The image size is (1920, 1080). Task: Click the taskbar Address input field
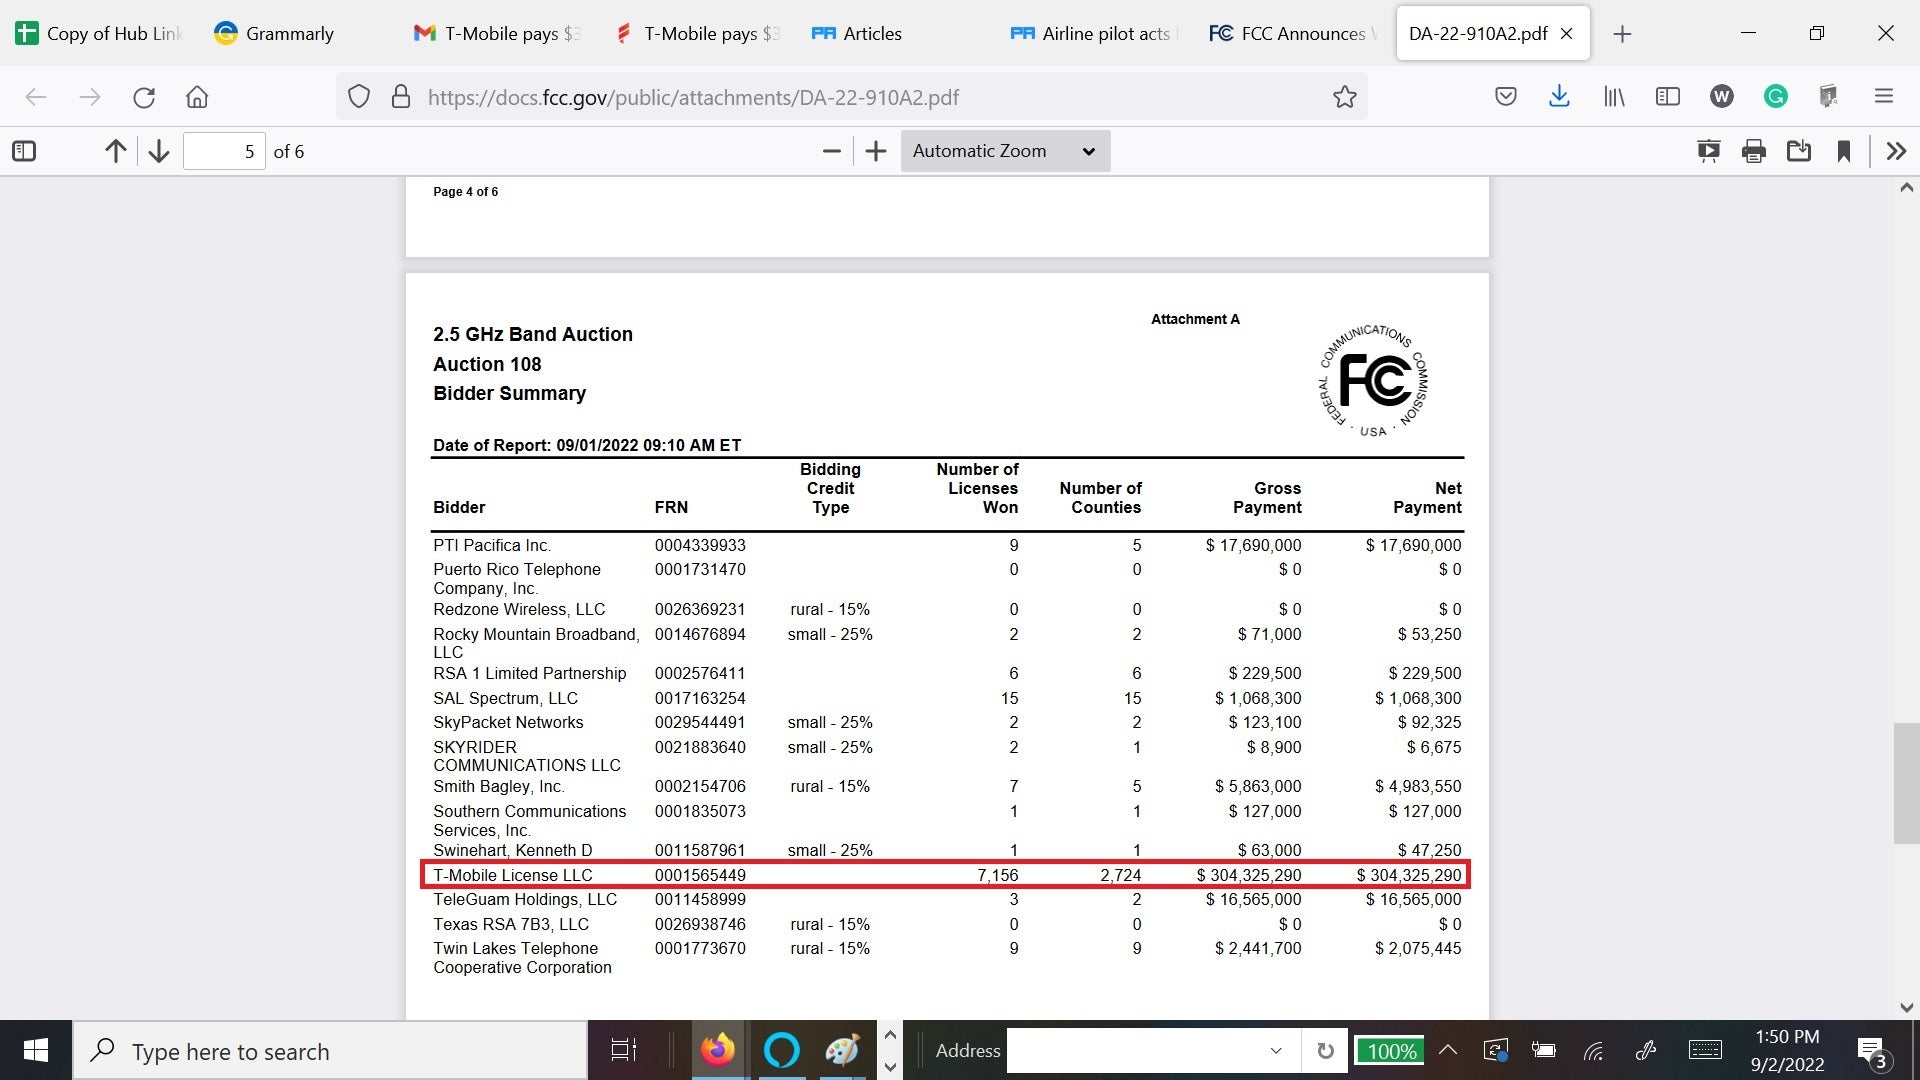[1138, 1050]
